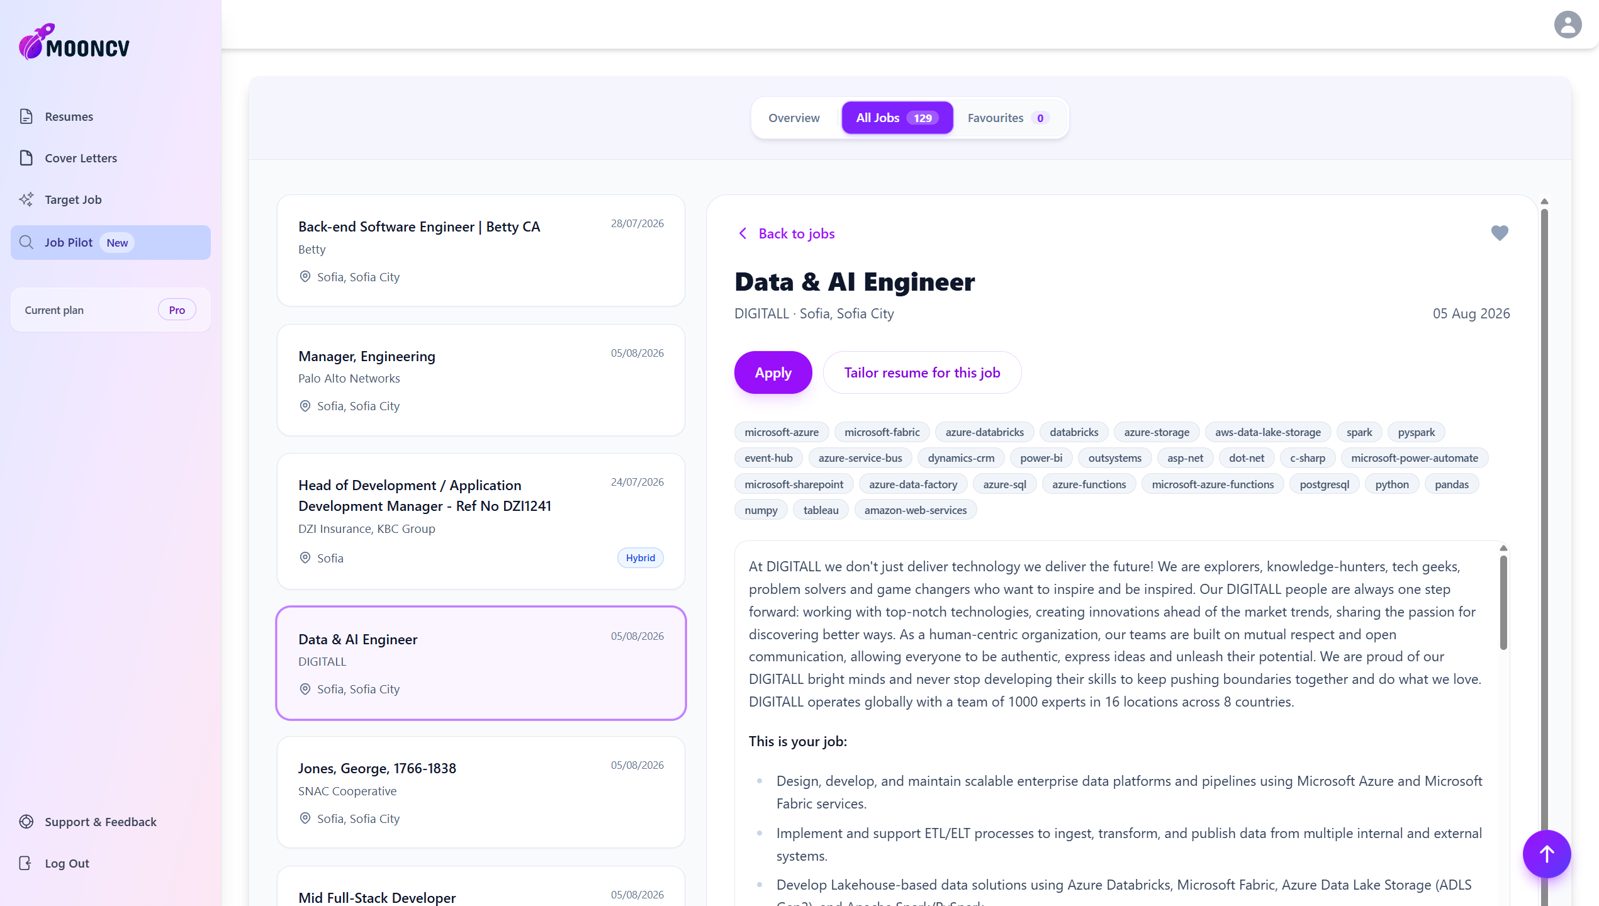The image size is (1599, 906).
Task: Click the job description inner scrollbar
Action: pyautogui.click(x=1503, y=602)
